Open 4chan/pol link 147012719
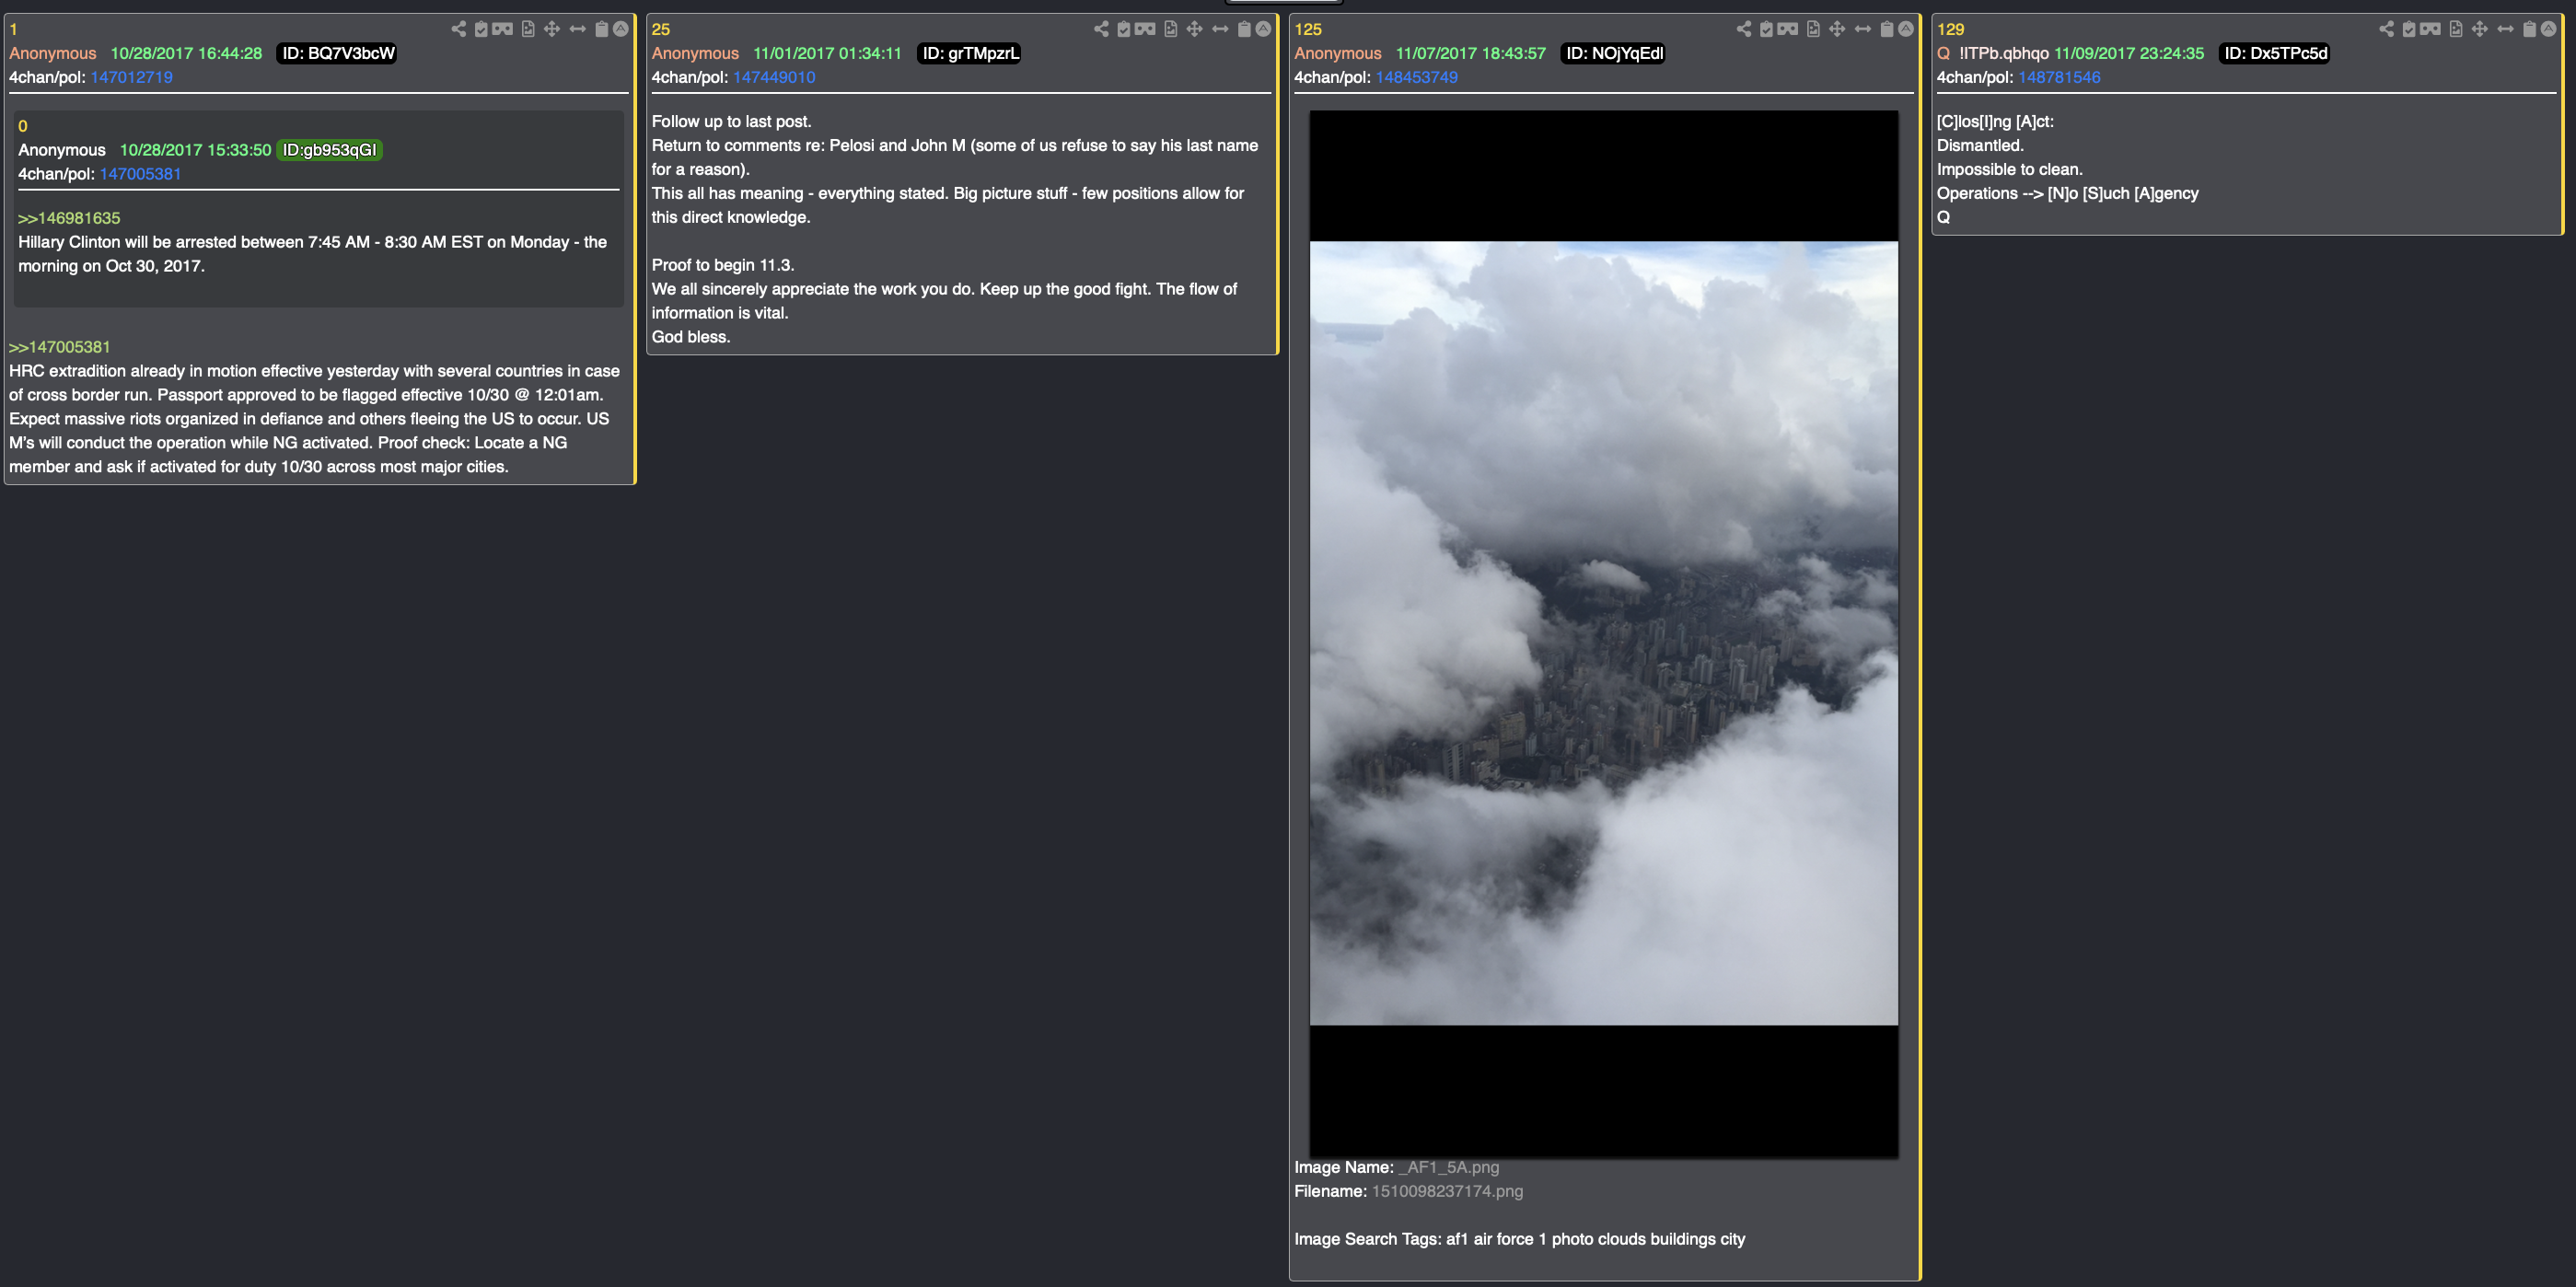The image size is (2576, 1287). [x=131, y=77]
